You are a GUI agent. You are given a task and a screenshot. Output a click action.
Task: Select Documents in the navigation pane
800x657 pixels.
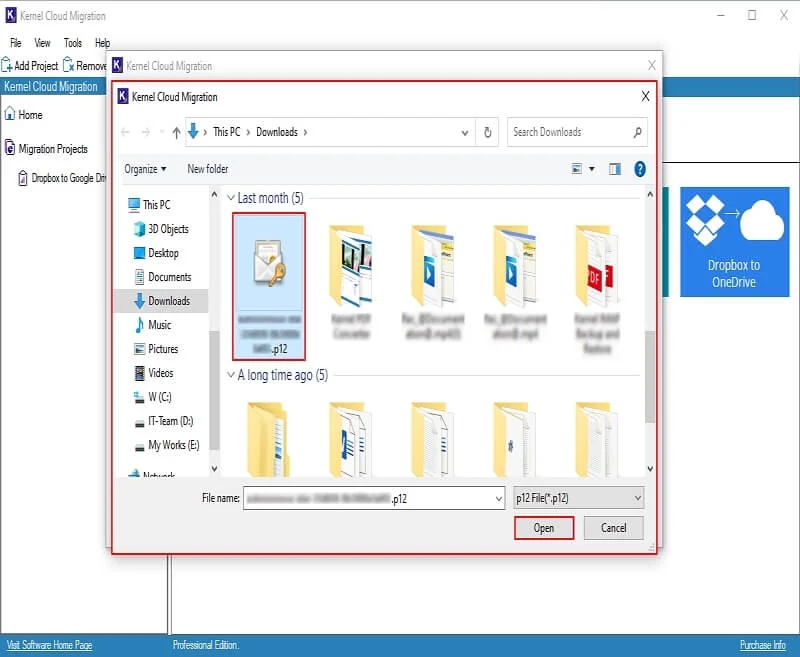click(162, 277)
